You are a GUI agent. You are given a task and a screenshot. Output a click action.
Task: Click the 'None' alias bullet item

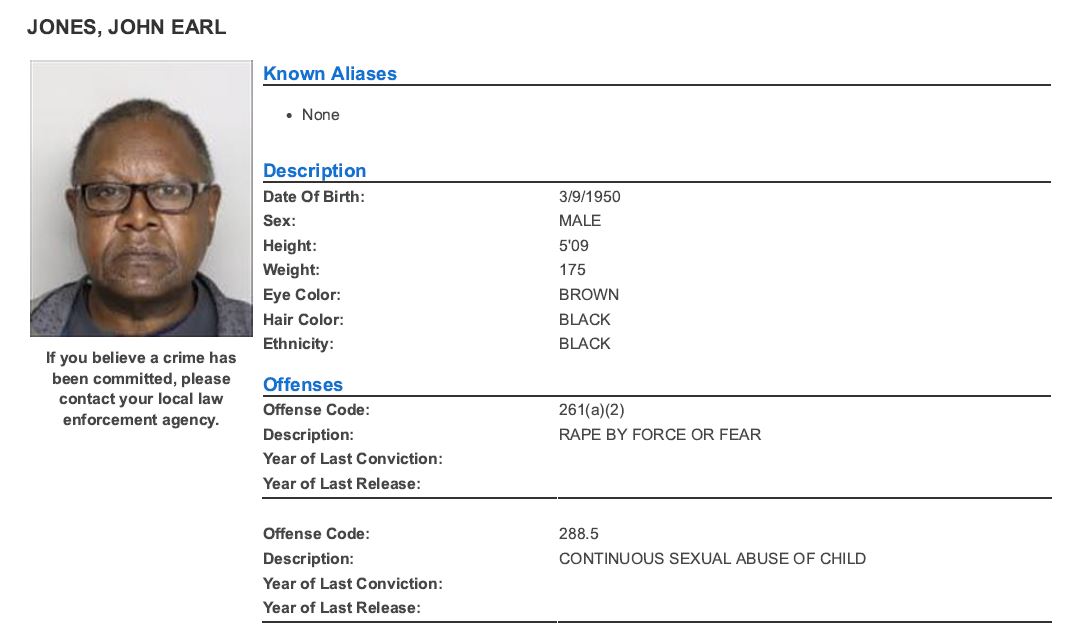point(321,115)
